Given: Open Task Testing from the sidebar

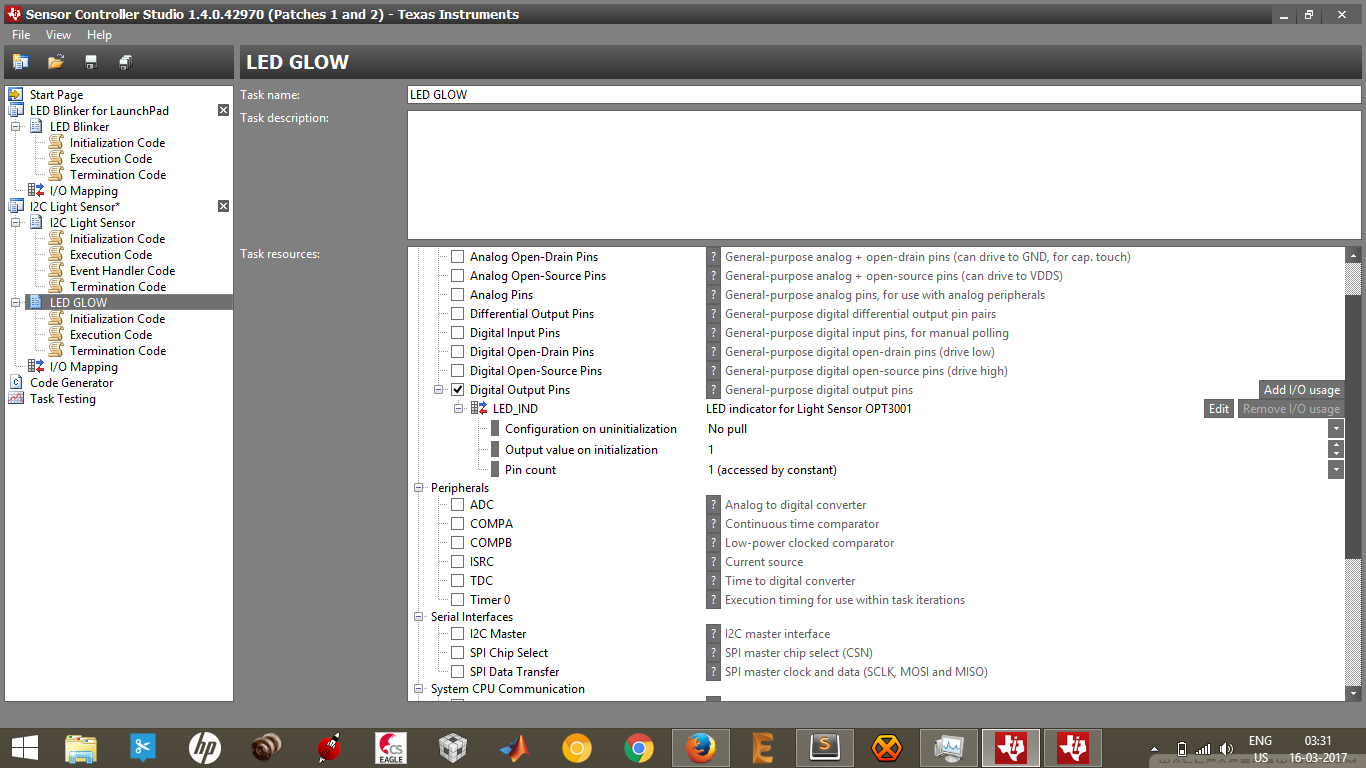Looking at the screenshot, I should pyautogui.click(x=60, y=398).
